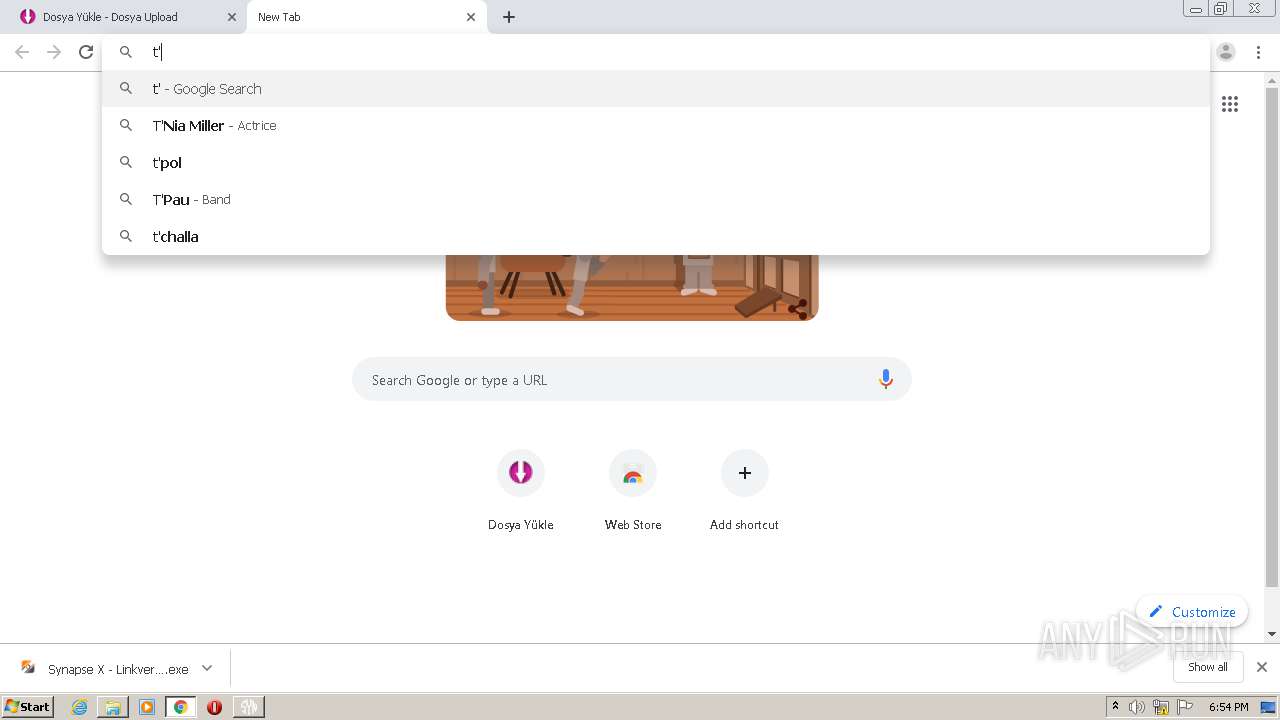The image size is (1280, 720).
Task: Open the Customize page button
Action: tap(1192, 612)
